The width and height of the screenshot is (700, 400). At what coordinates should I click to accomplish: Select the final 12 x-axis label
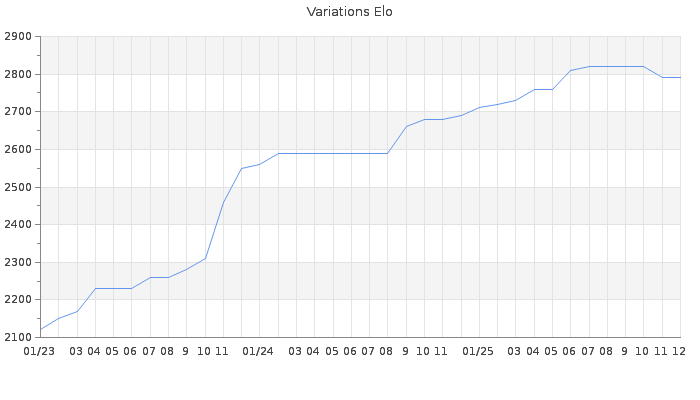(x=678, y=351)
